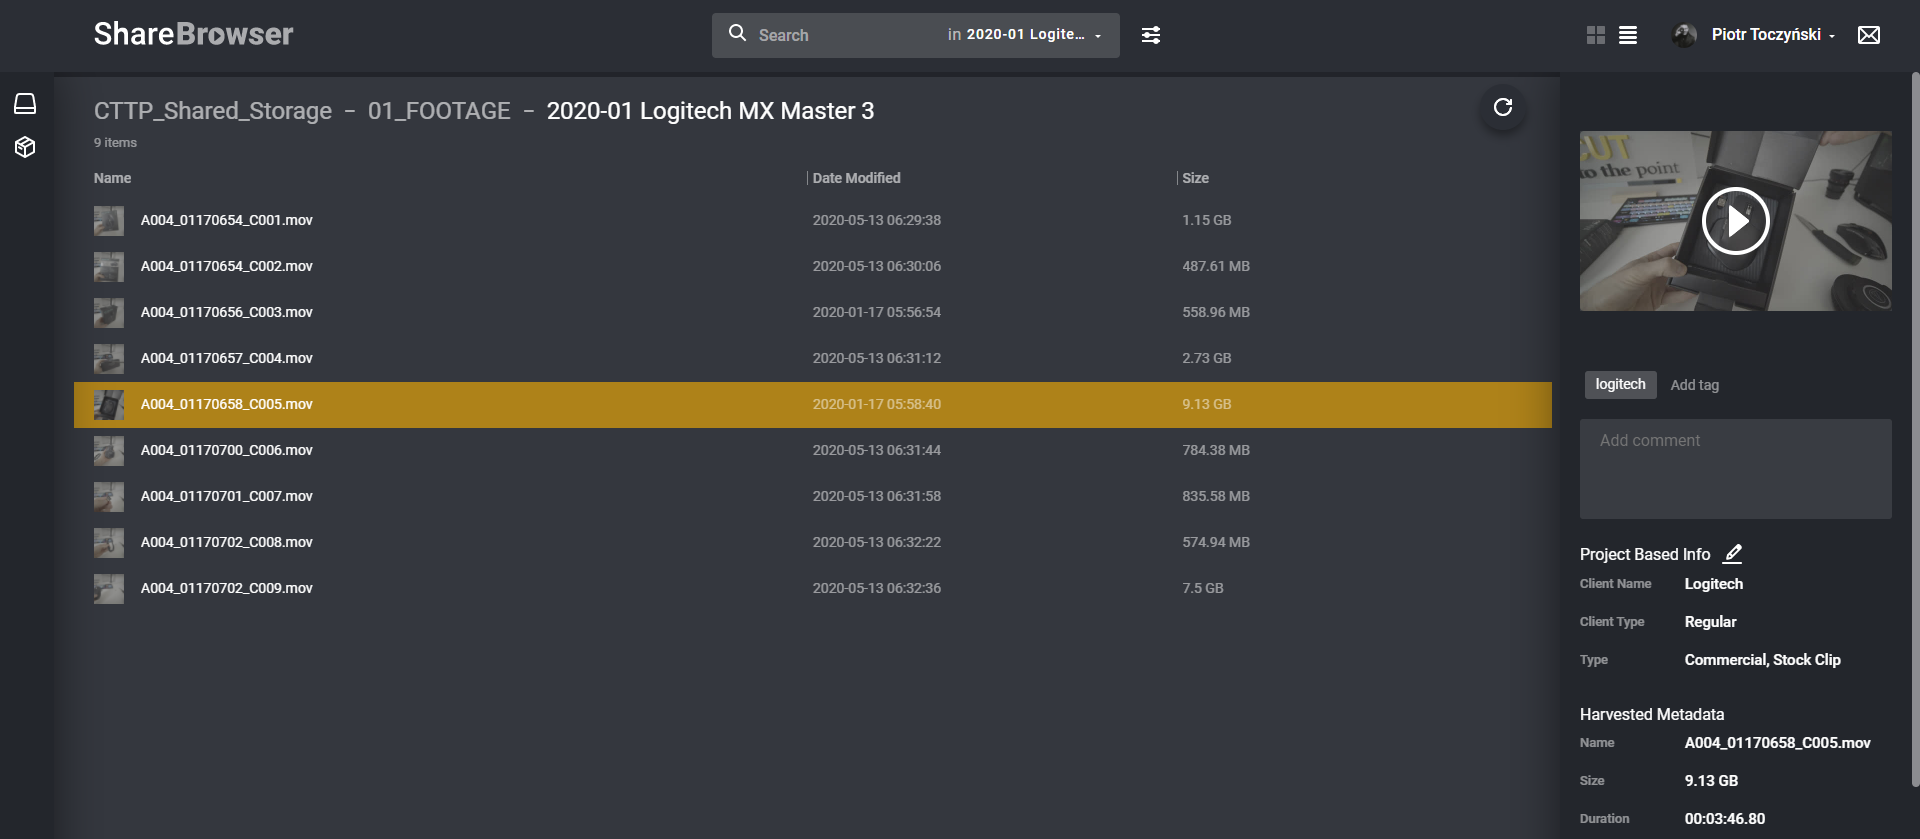The width and height of the screenshot is (1920, 839).
Task: Click Type value 'Commercial, Stock Clip'
Action: pyautogui.click(x=1762, y=660)
